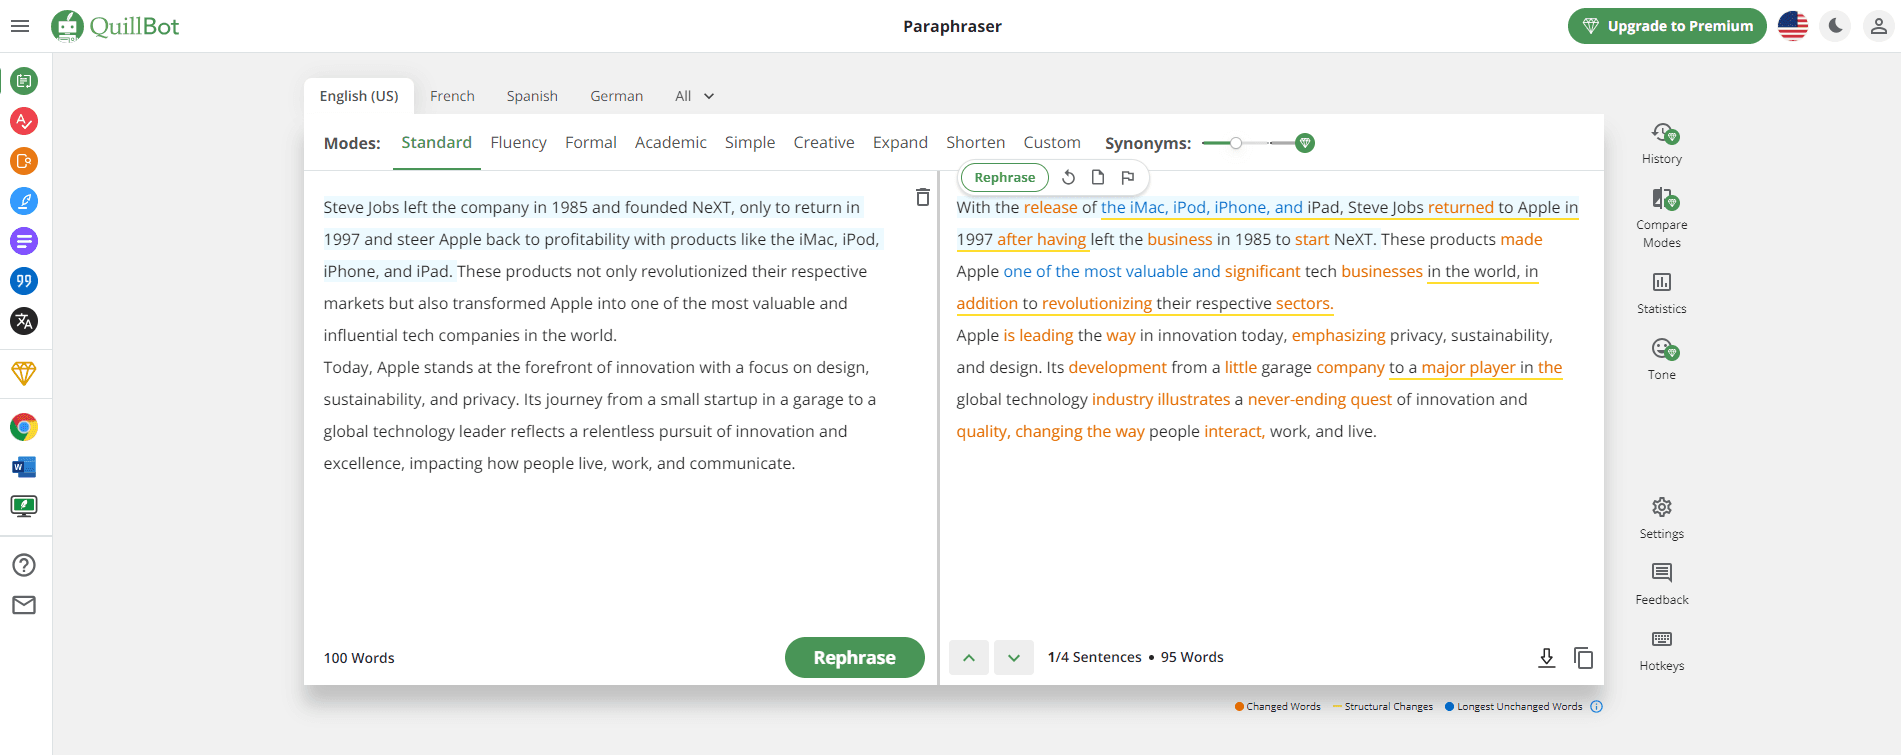
Task: Open the History panel
Action: [x=1661, y=143]
